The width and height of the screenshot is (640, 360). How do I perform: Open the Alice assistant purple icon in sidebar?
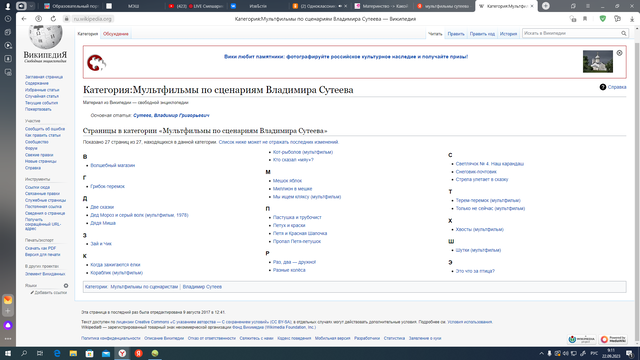(x=8, y=325)
